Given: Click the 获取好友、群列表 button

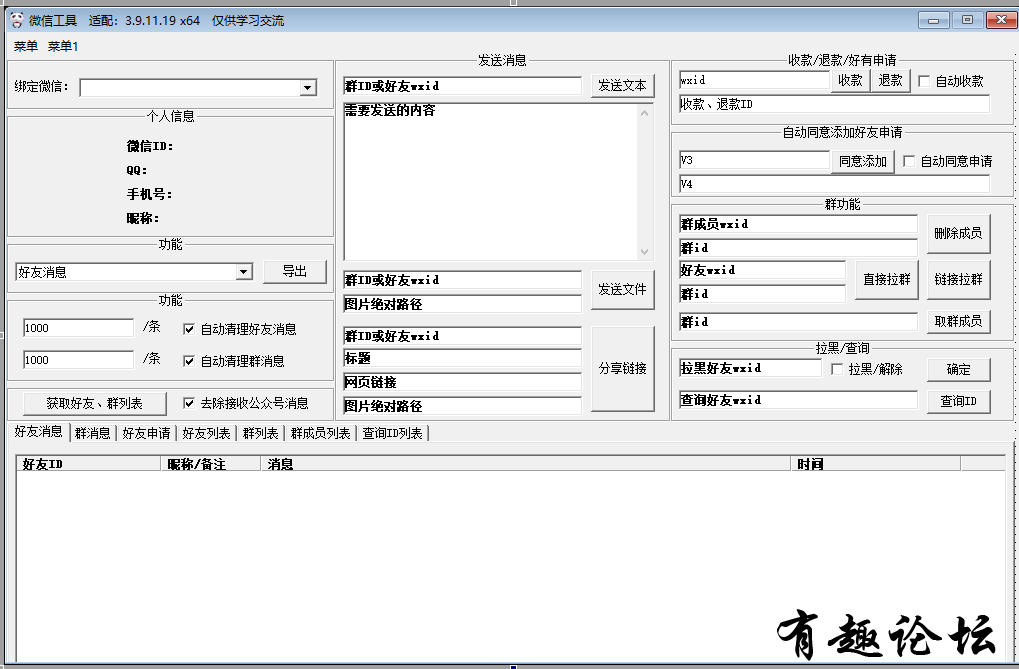Looking at the screenshot, I should click(95, 403).
